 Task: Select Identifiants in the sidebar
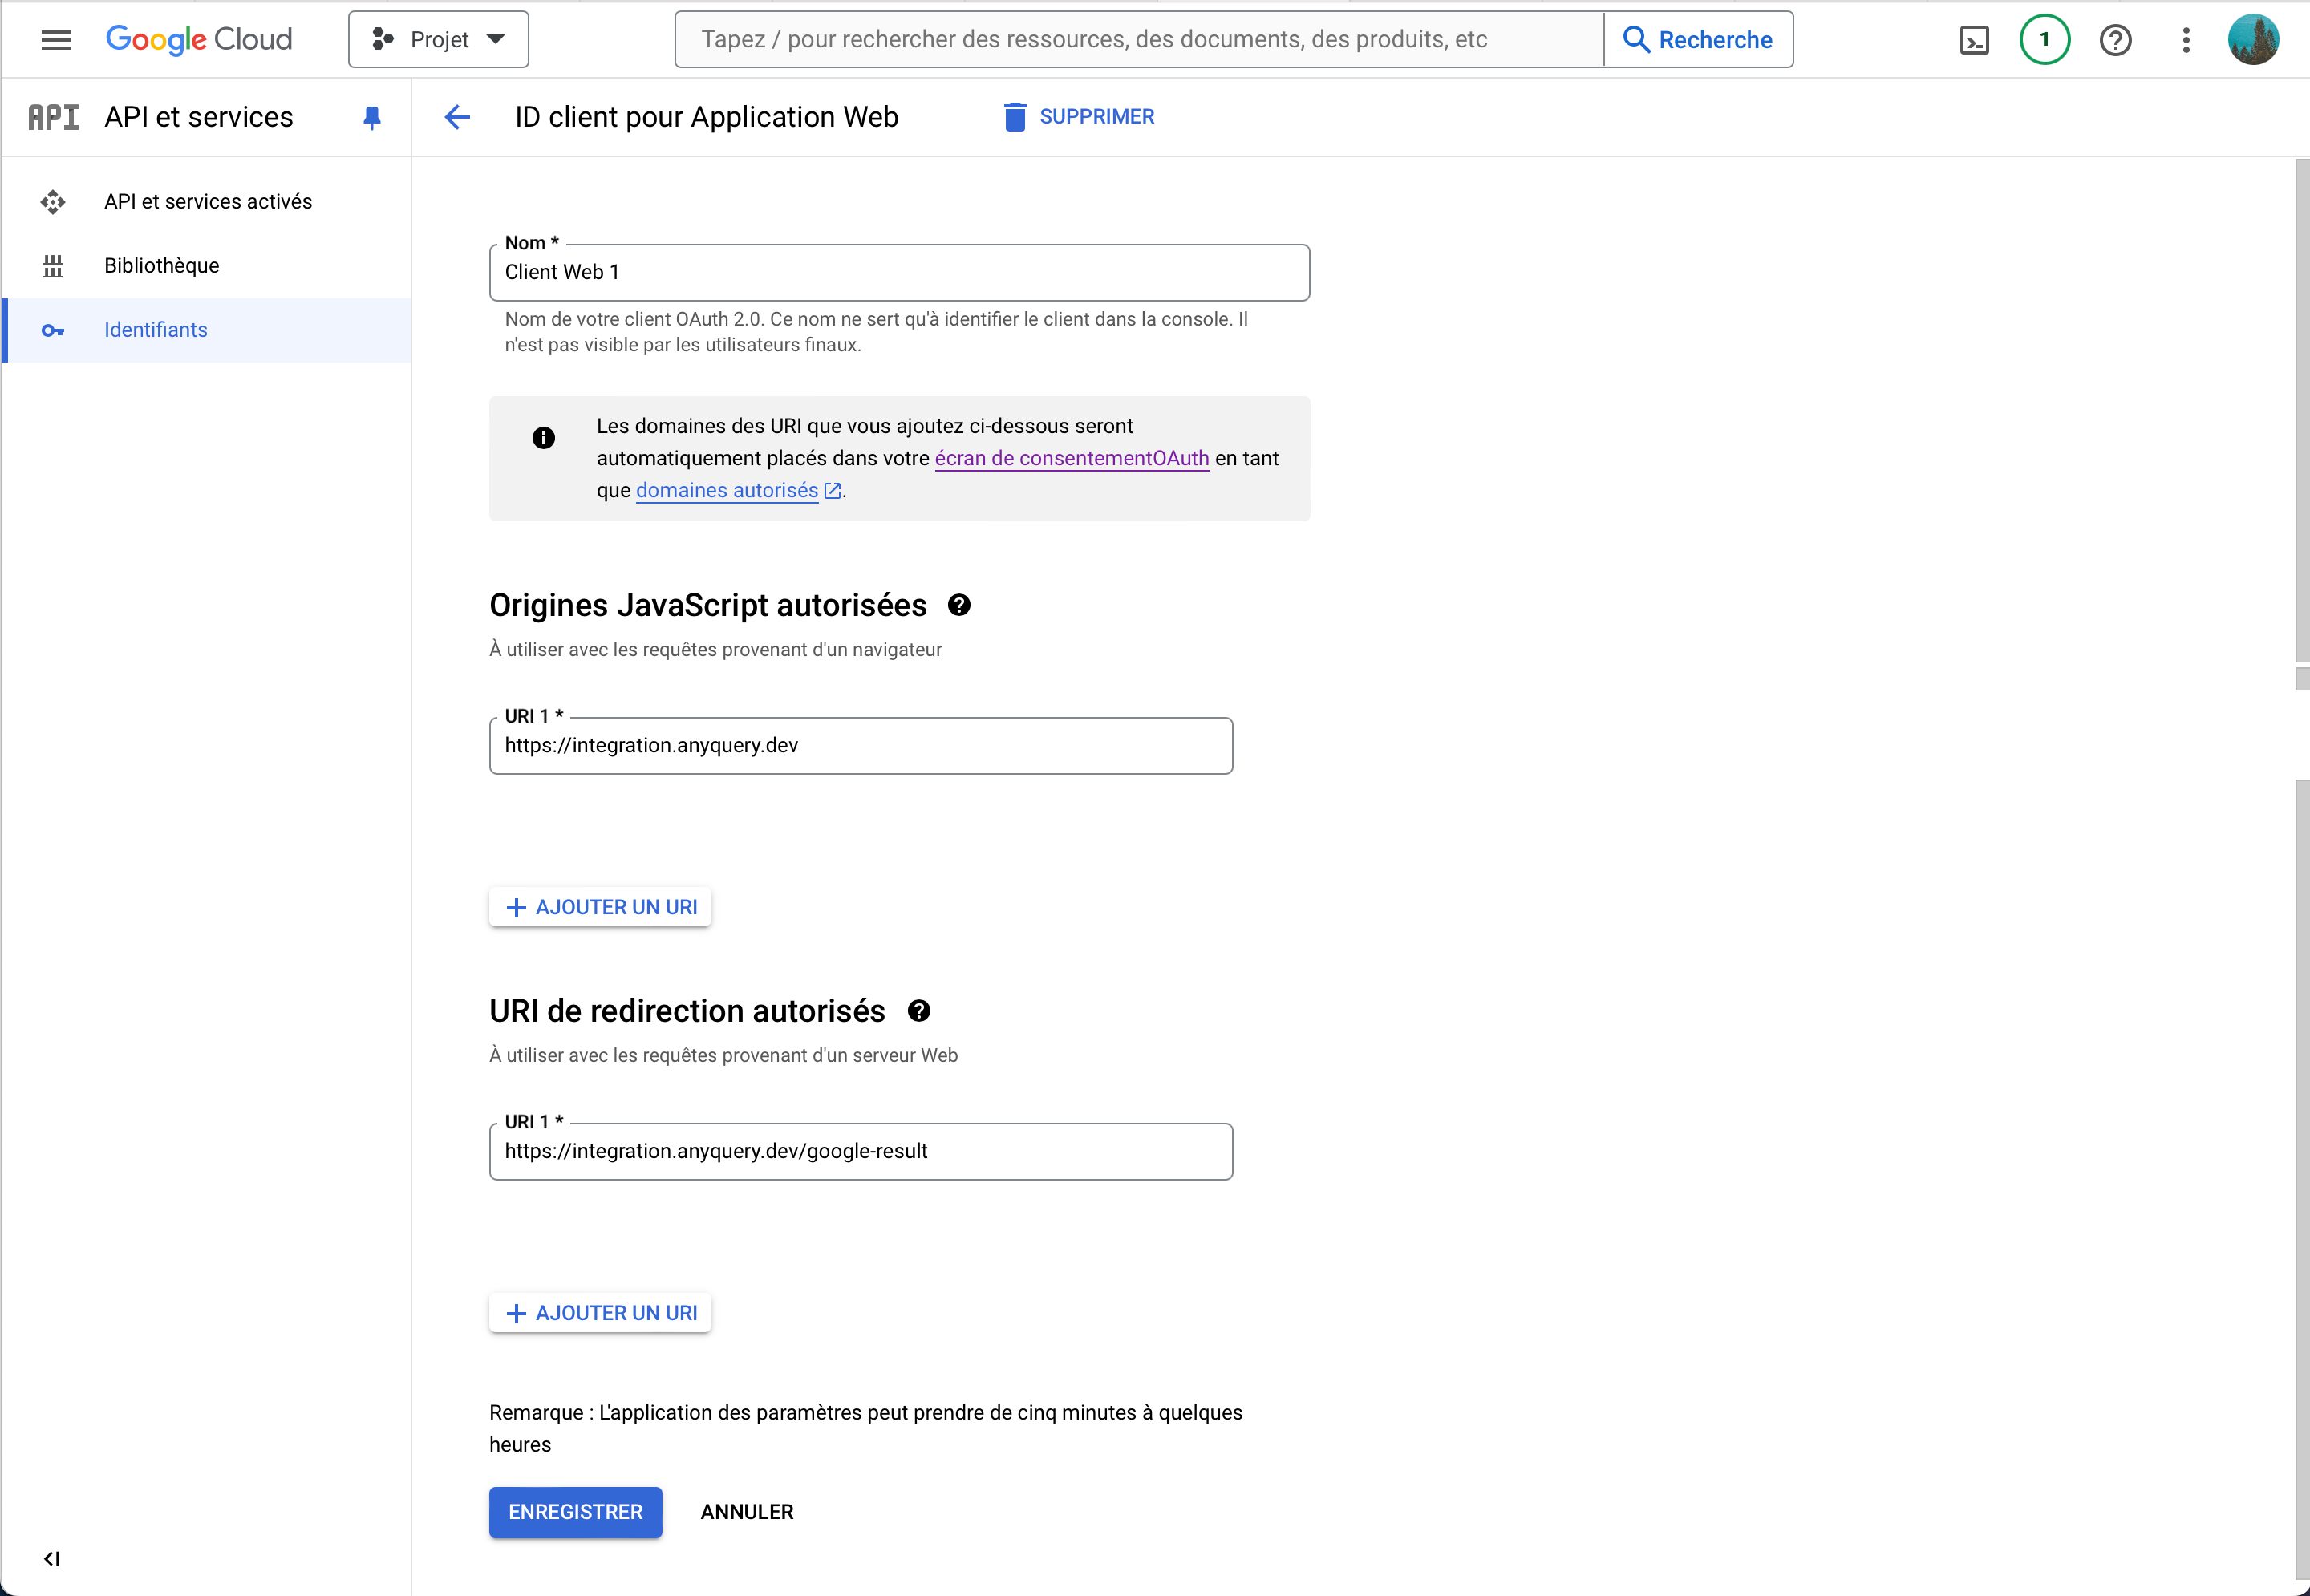pos(207,330)
